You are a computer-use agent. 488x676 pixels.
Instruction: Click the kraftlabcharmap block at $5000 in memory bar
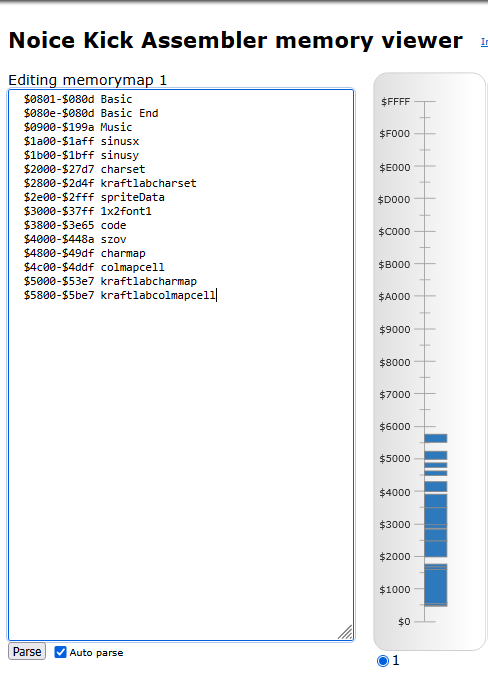[x=436, y=455]
